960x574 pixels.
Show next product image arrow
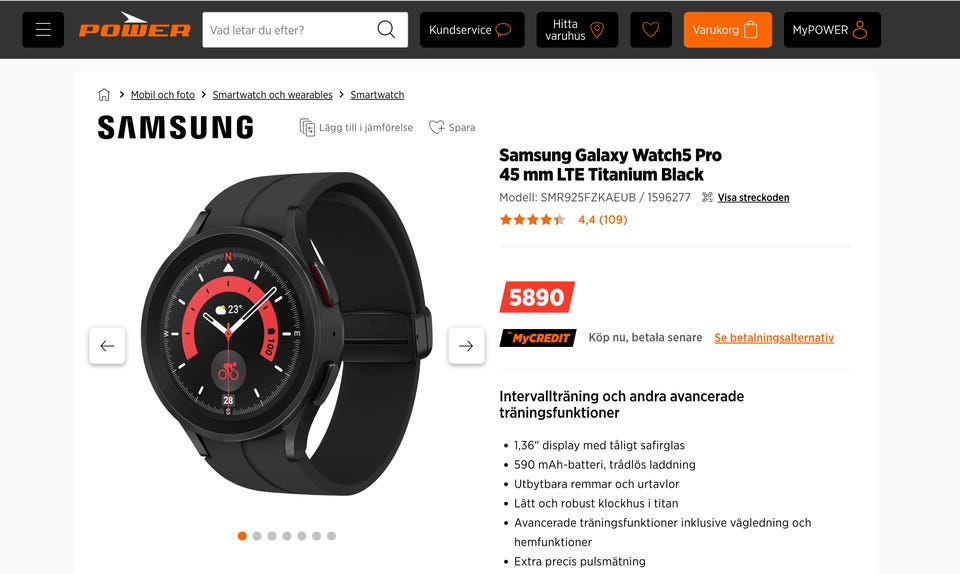(466, 346)
